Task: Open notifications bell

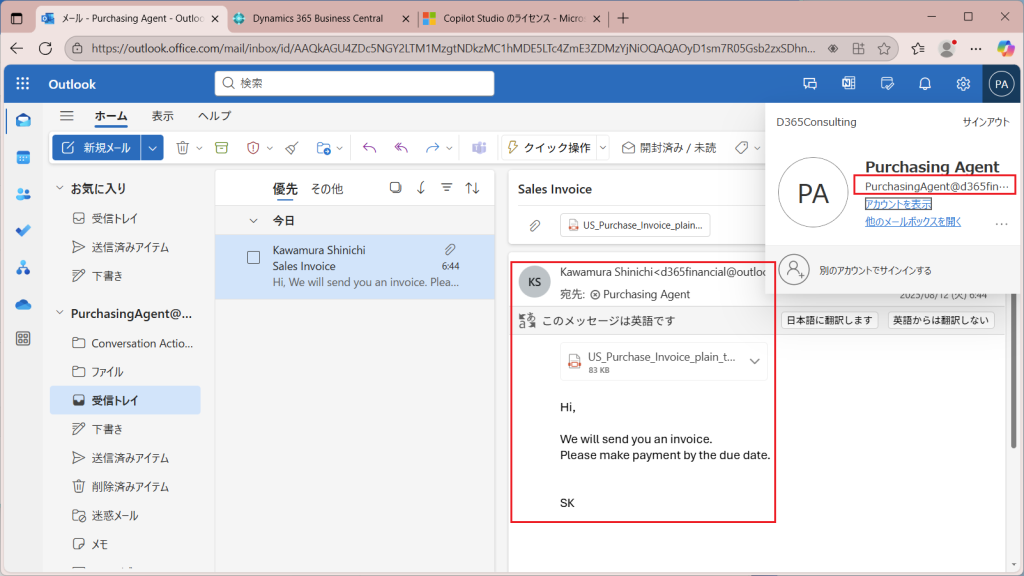Action: click(925, 84)
